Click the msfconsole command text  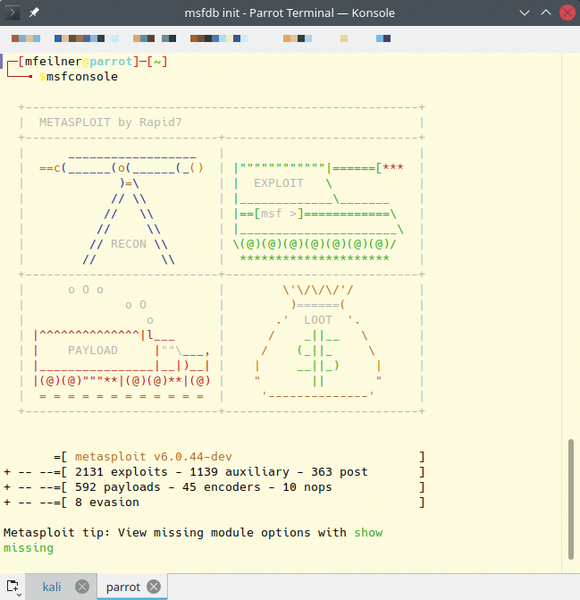tap(82, 77)
